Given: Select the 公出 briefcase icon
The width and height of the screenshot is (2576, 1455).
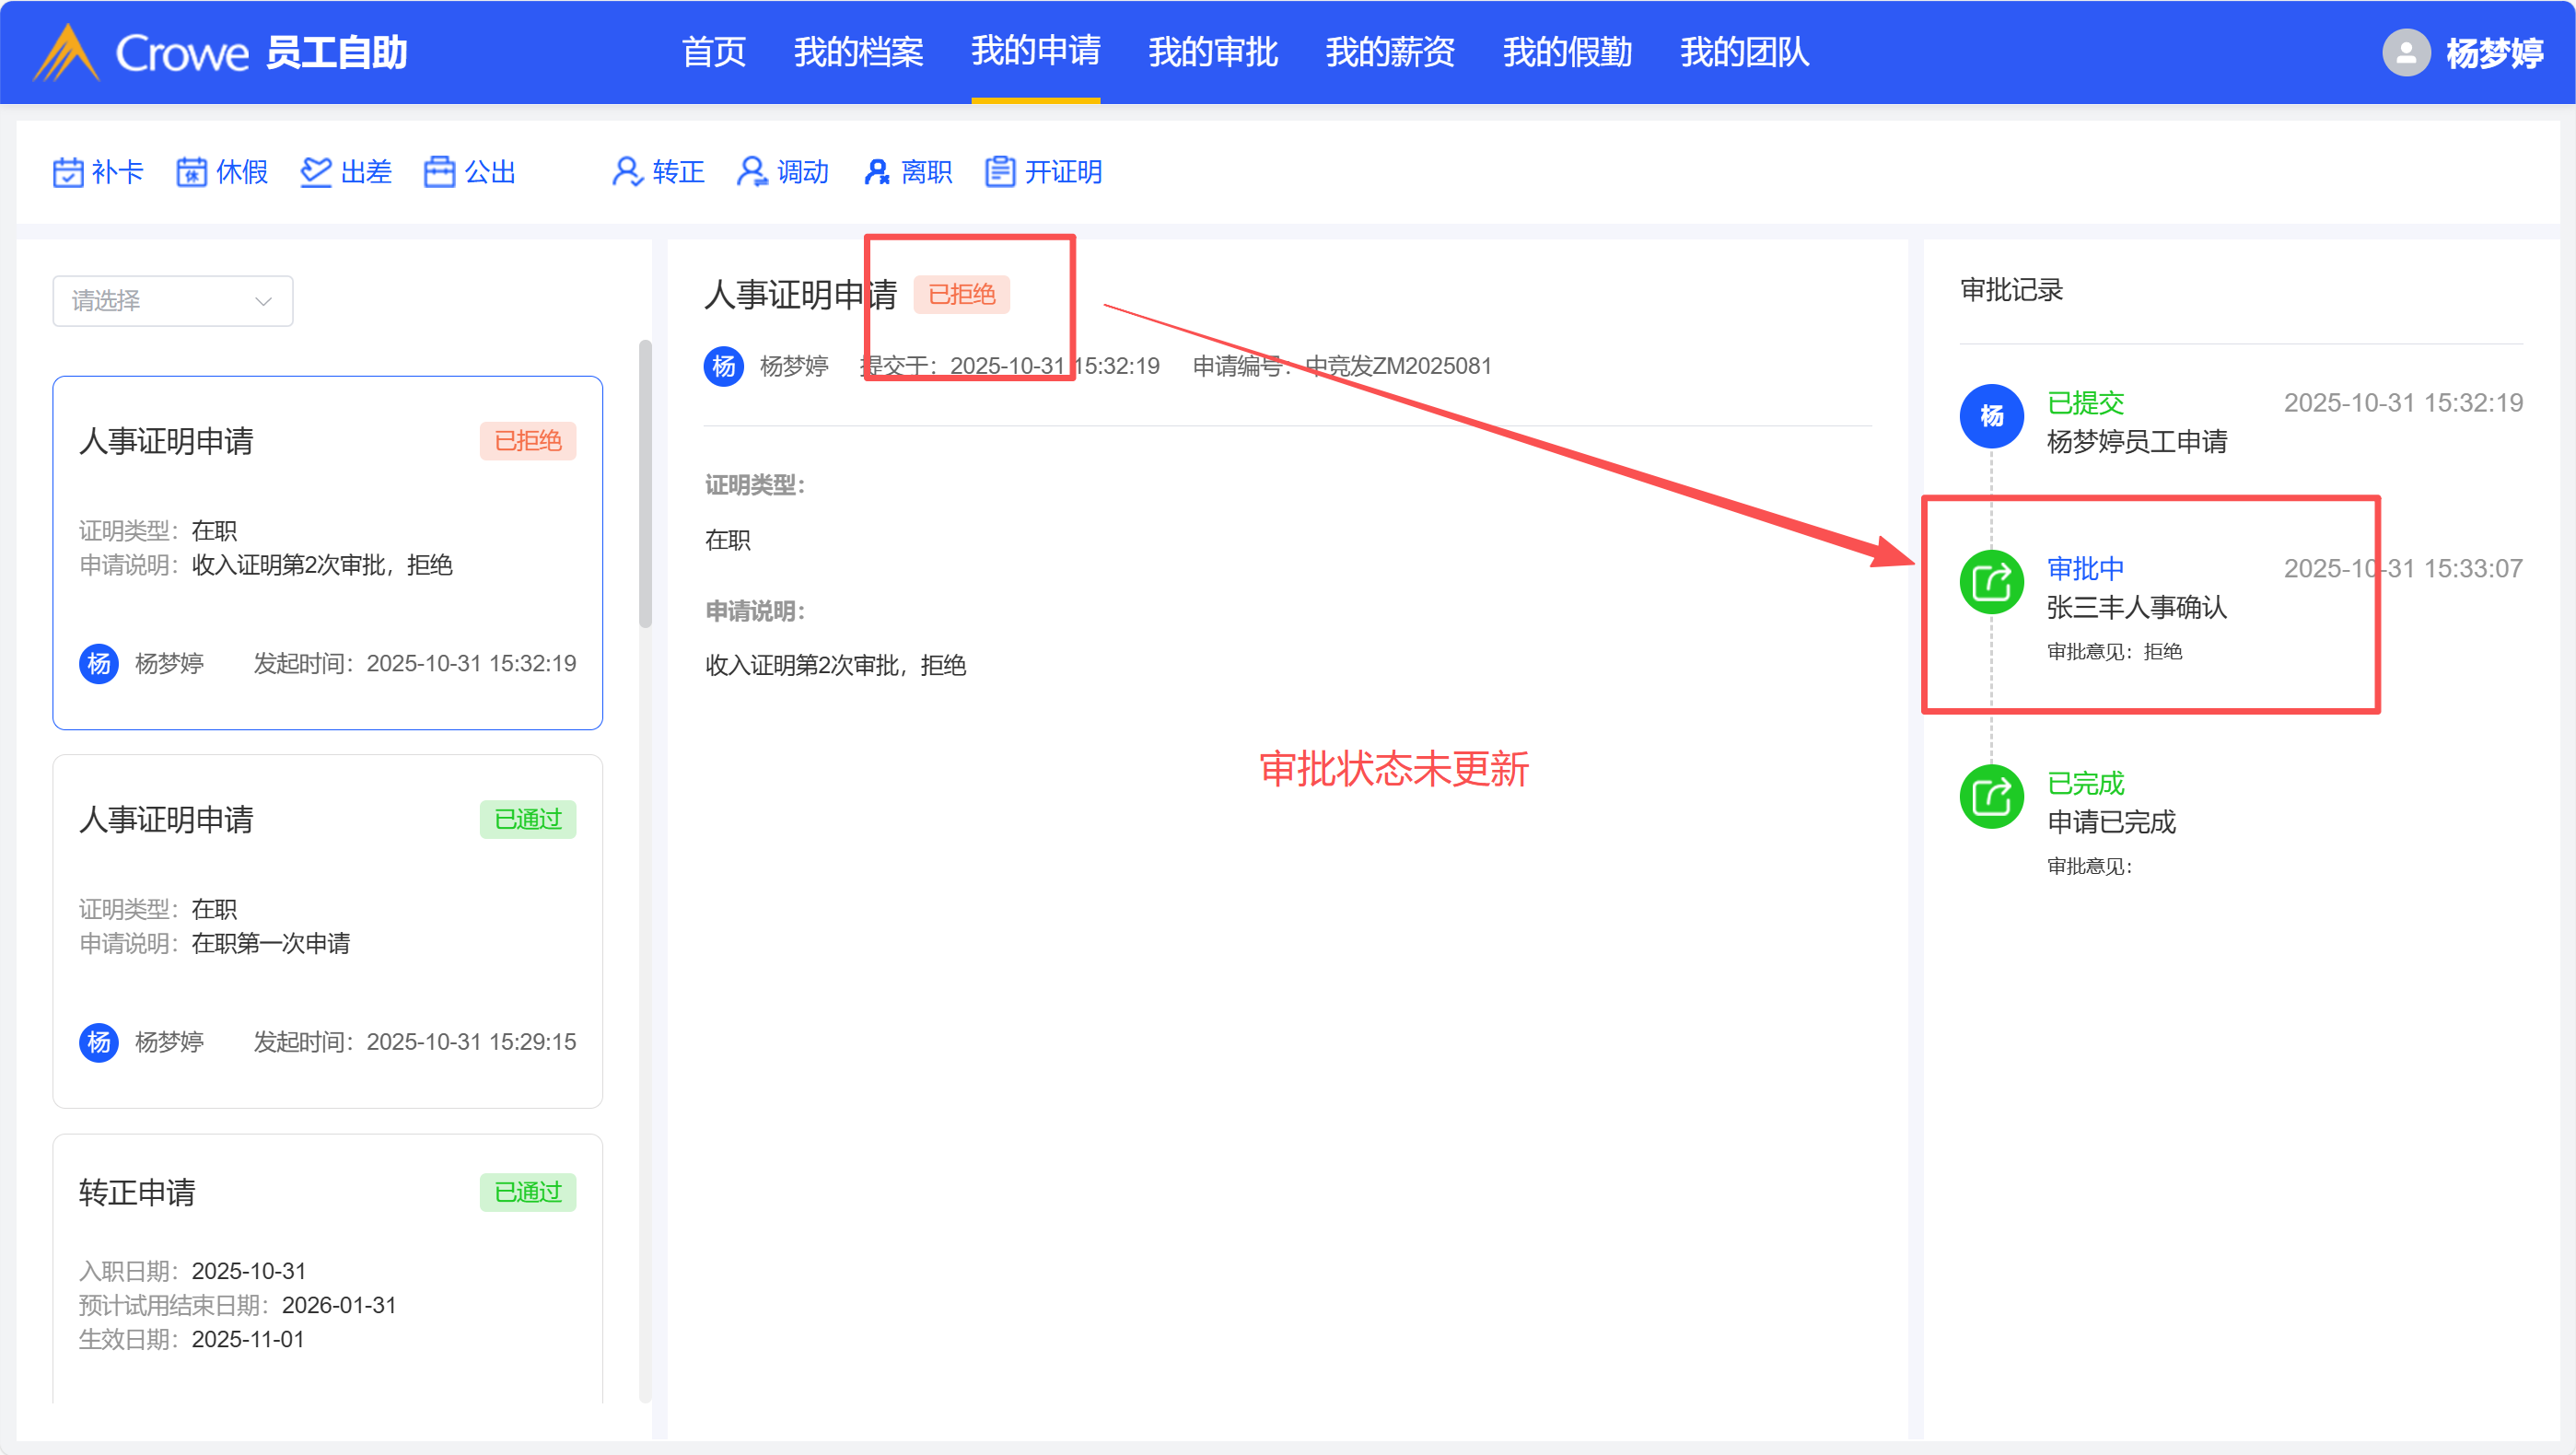Looking at the screenshot, I should pos(440,172).
